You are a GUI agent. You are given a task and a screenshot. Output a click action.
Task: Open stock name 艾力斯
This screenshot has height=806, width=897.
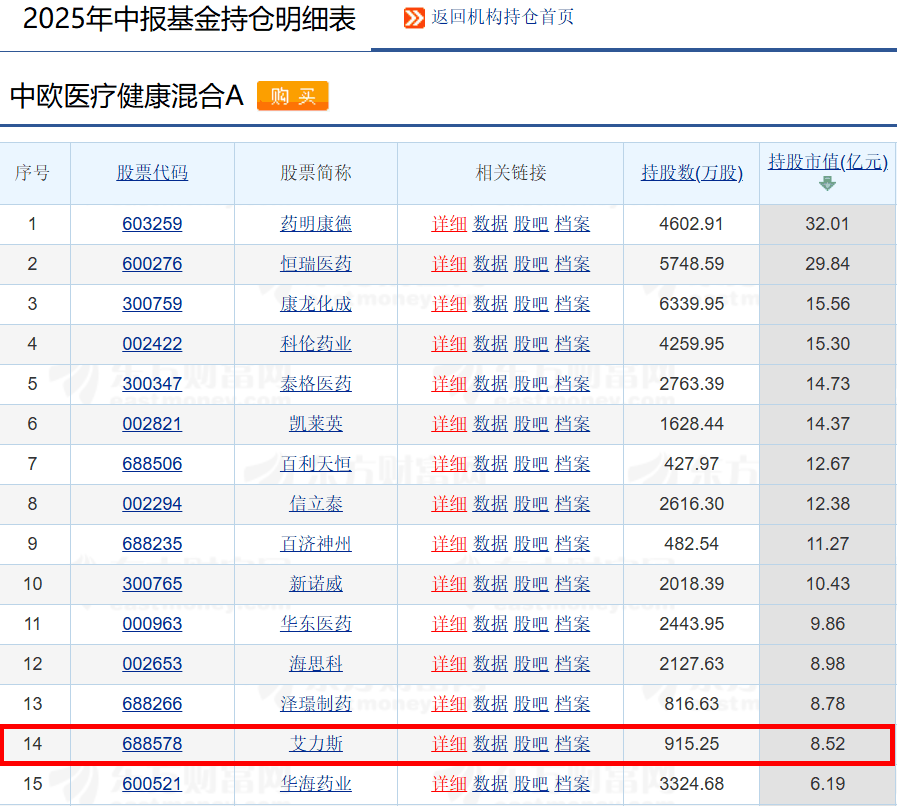click(316, 744)
